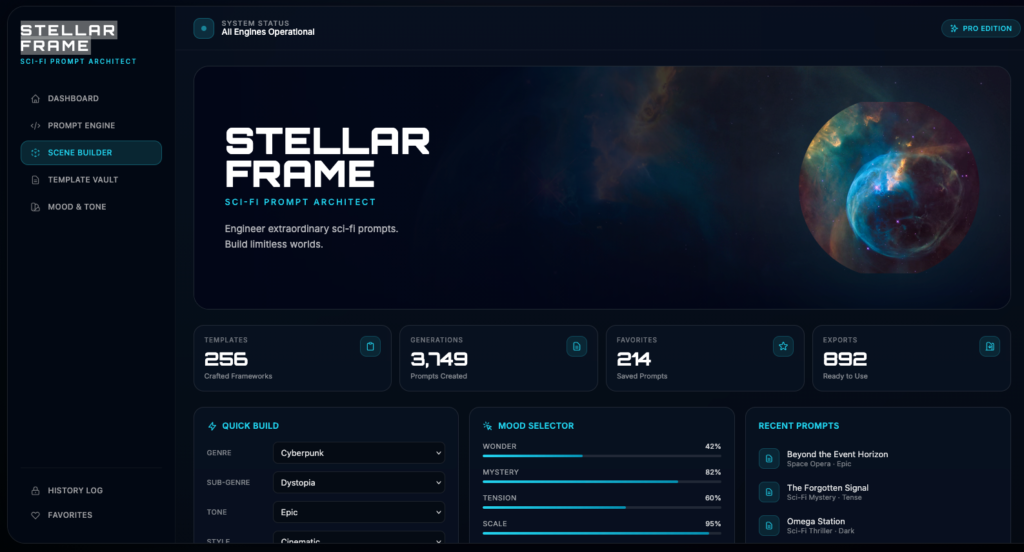
Task: Click the Generations 3,749 stat card
Action: point(498,359)
